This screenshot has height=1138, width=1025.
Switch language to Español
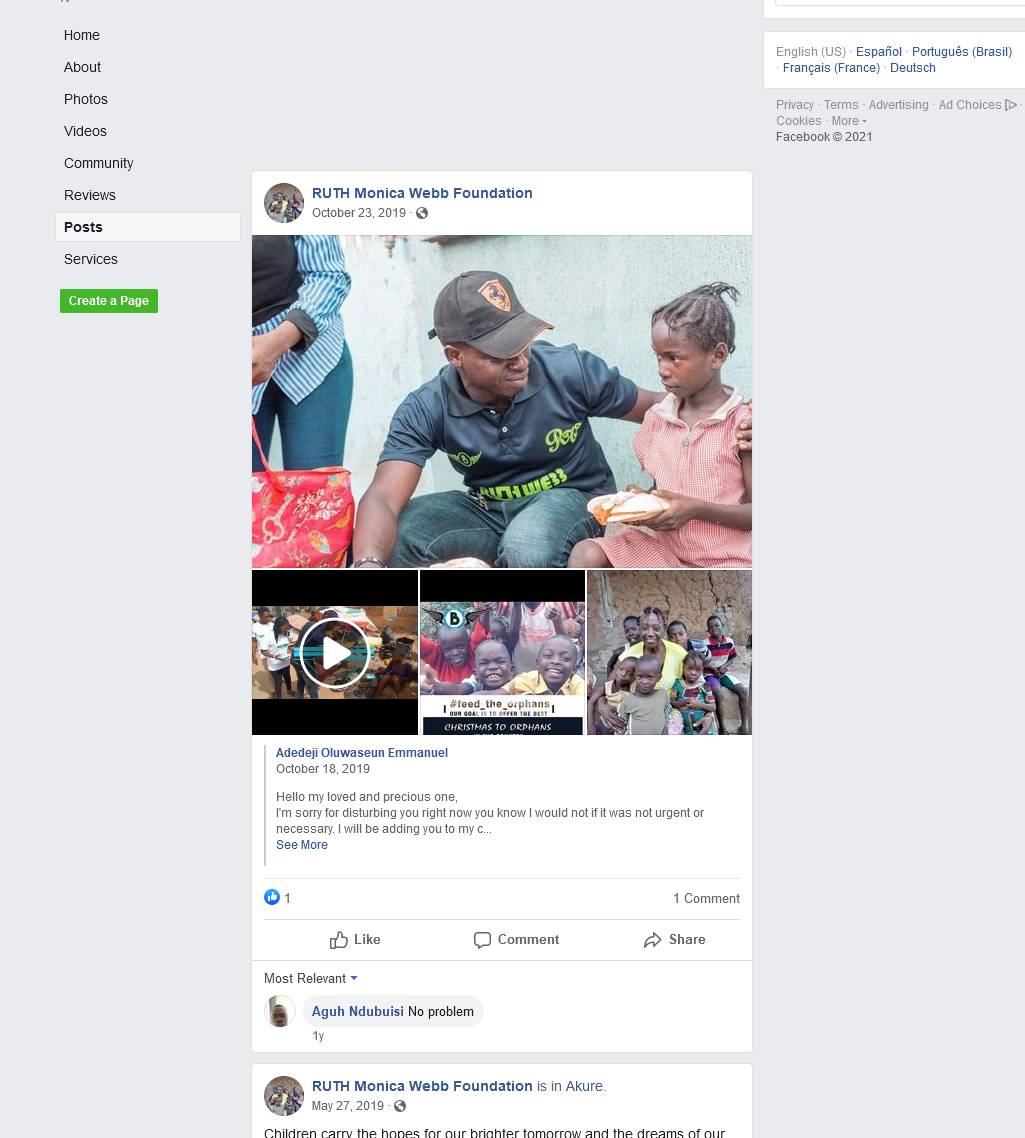(x=878, y=52)
